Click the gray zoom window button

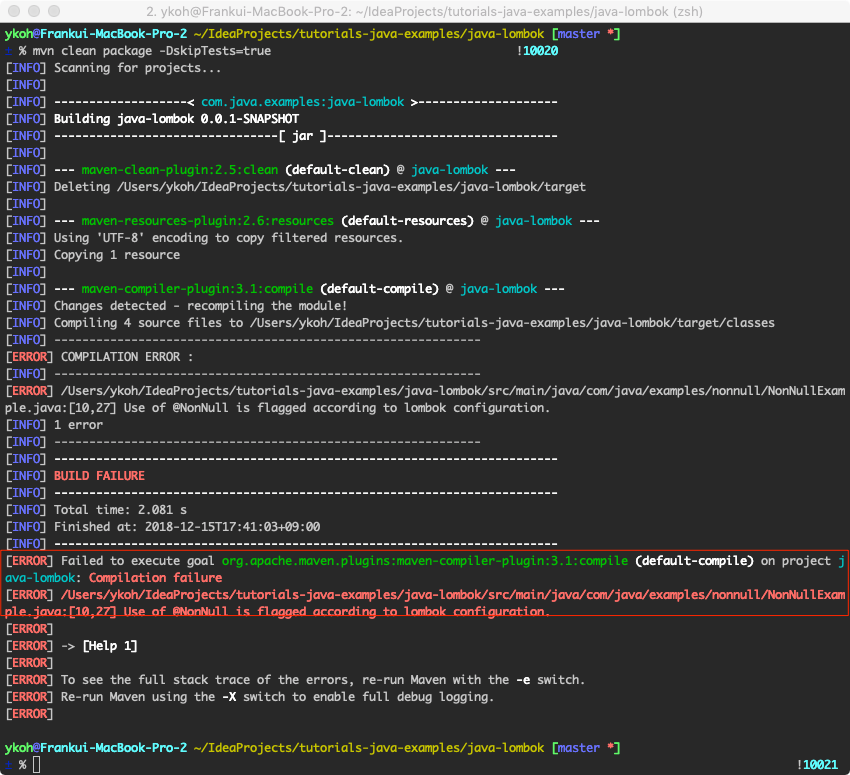click(56, 11)
